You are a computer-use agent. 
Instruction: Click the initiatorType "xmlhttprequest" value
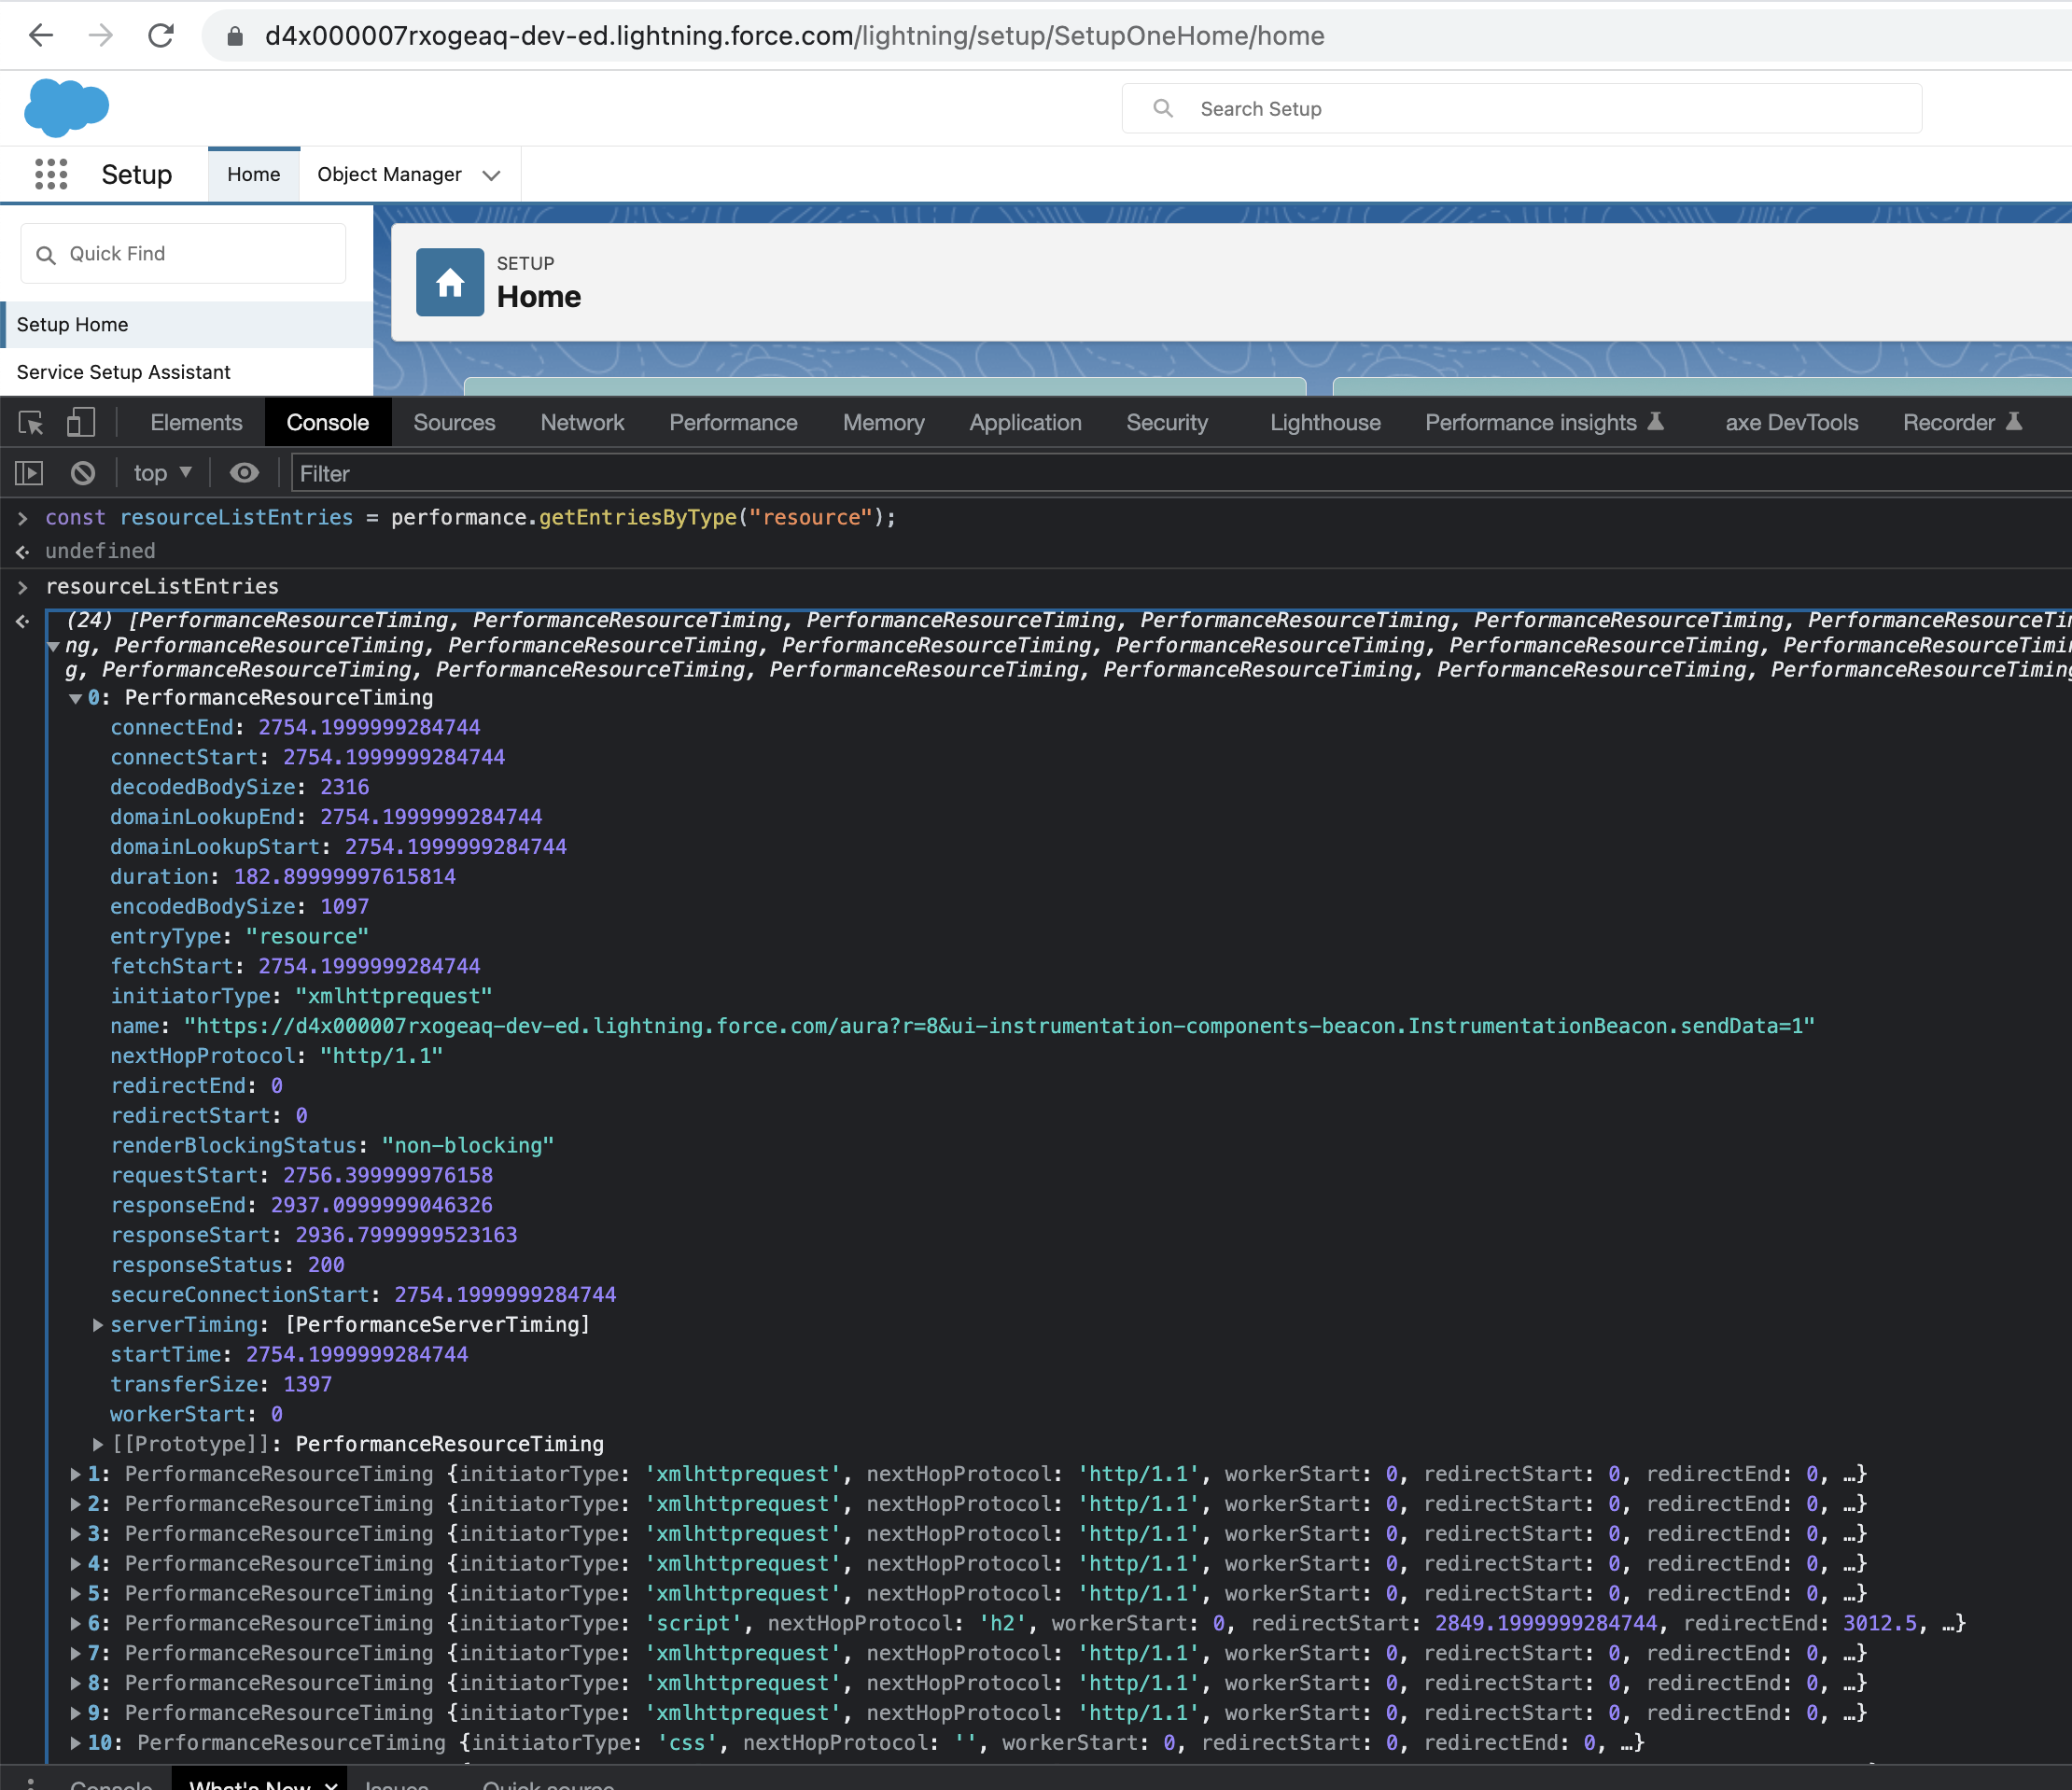(393, 996)
